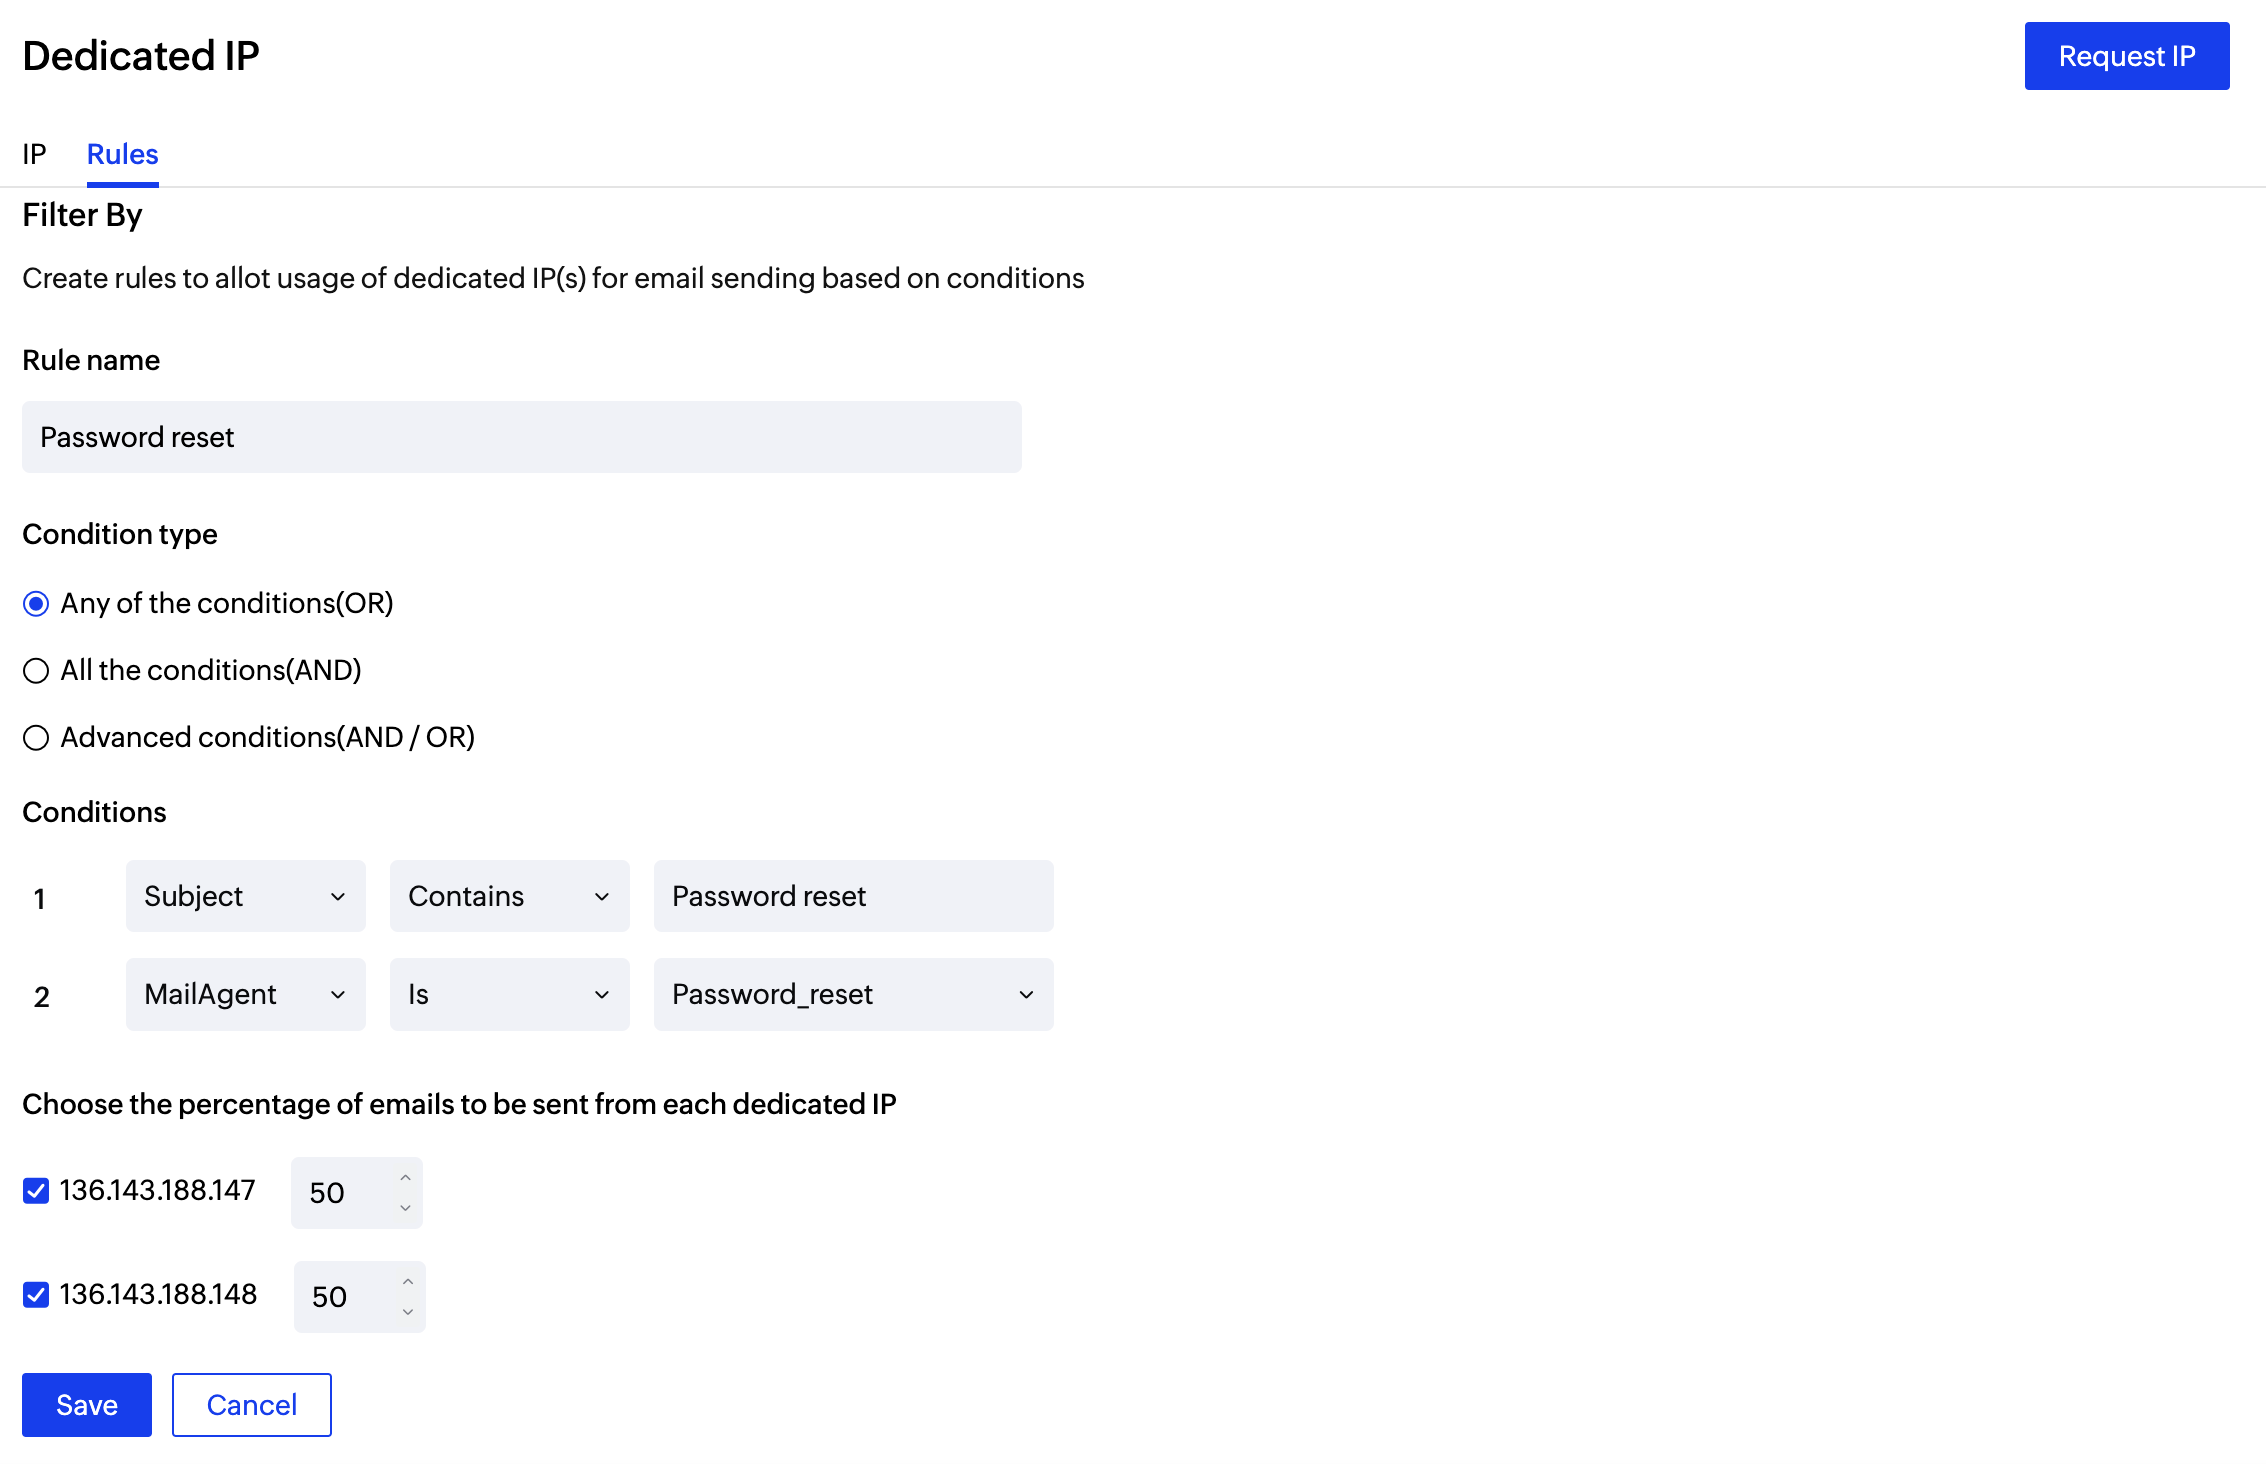Expand the MailAgent field dropdown
The width and height of the screenshot is (2266, 1464).
click(246, 994)
